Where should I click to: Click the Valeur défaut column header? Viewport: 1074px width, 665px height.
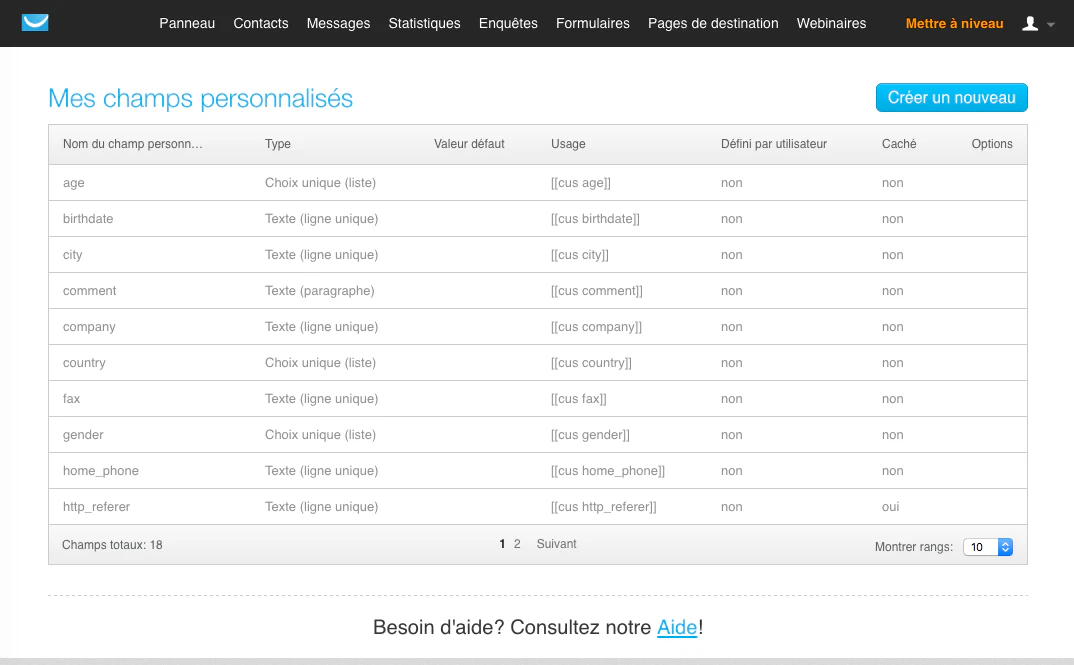tap(469, 144)
